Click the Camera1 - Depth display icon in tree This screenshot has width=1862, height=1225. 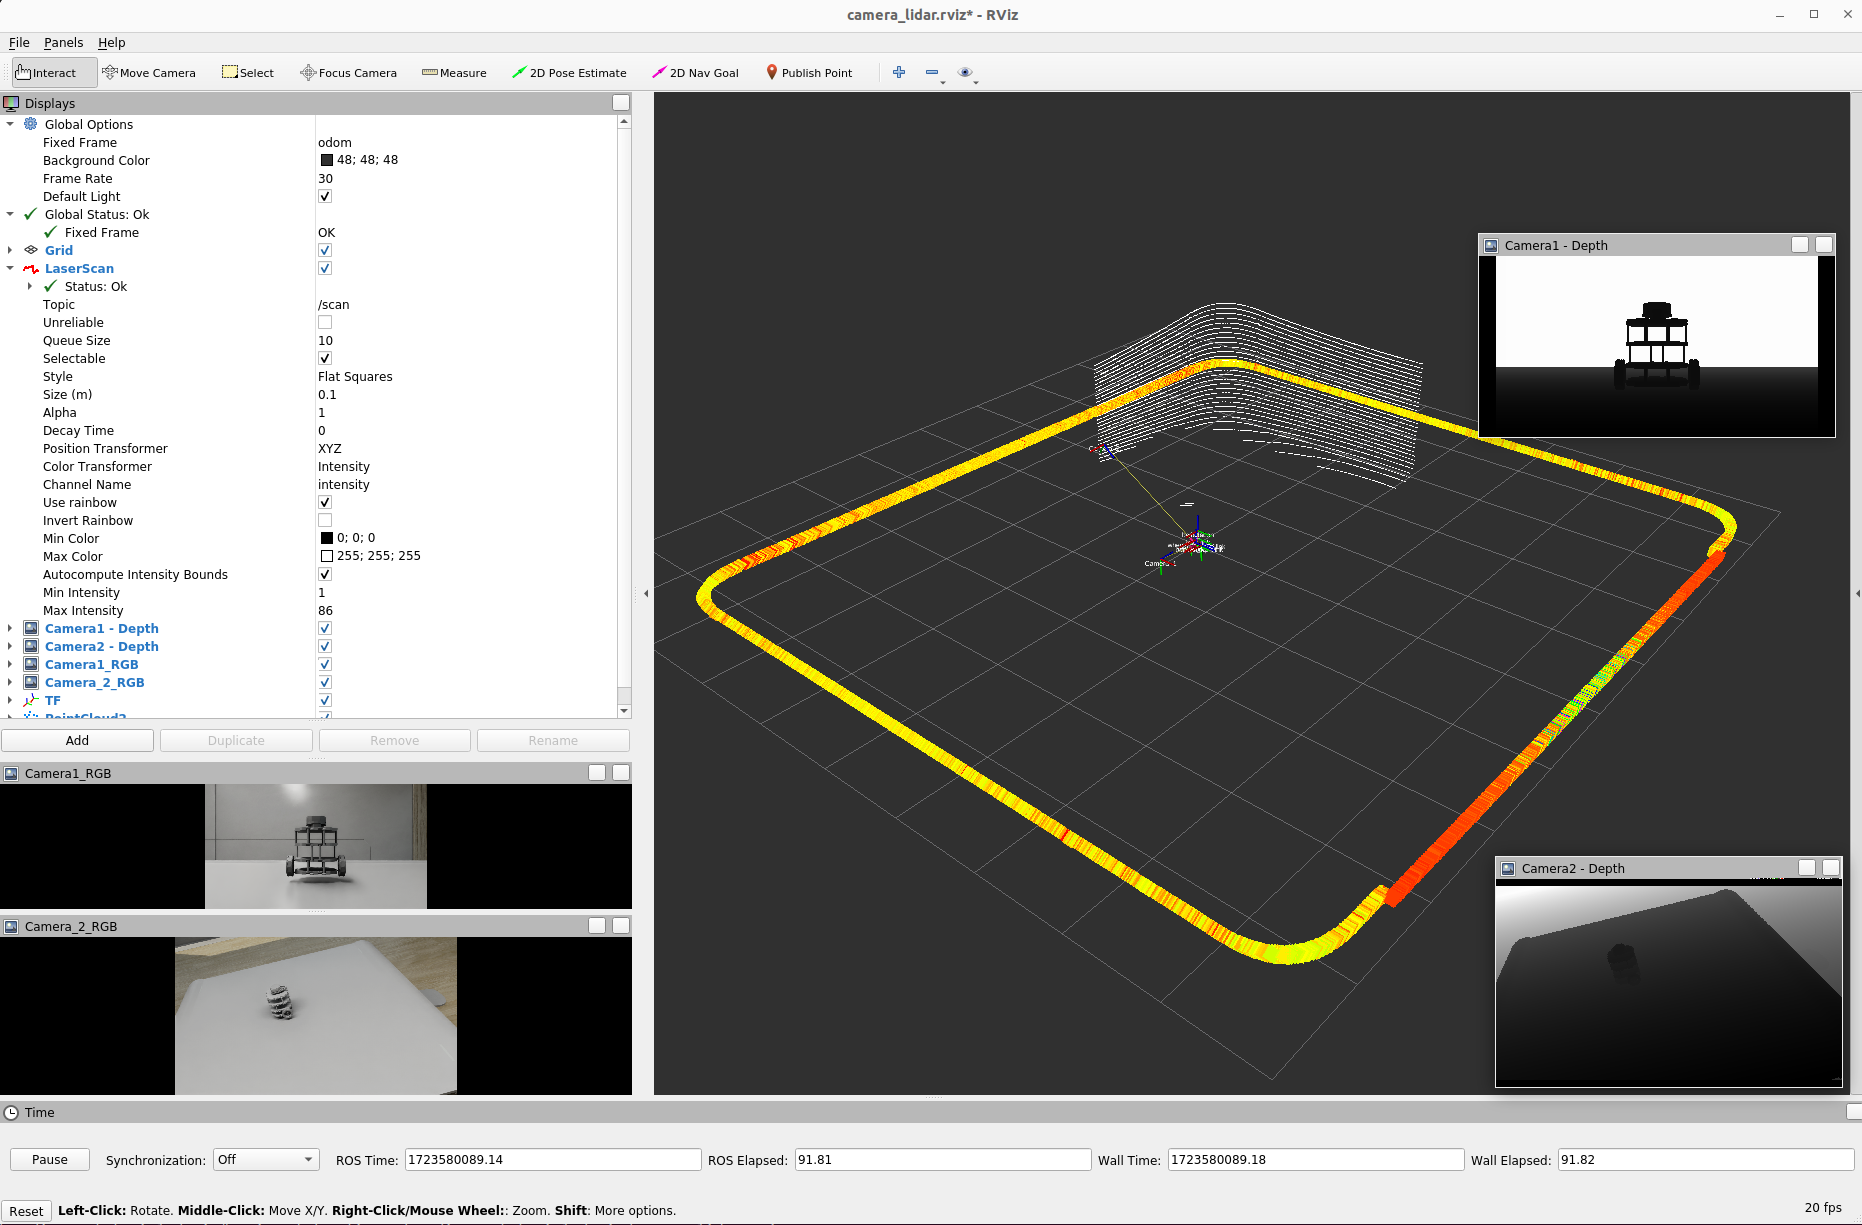31,628
